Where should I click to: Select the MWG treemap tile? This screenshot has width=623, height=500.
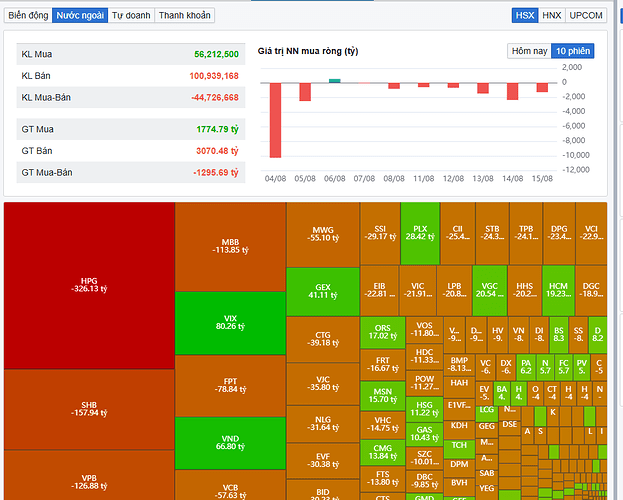[323, 234]
